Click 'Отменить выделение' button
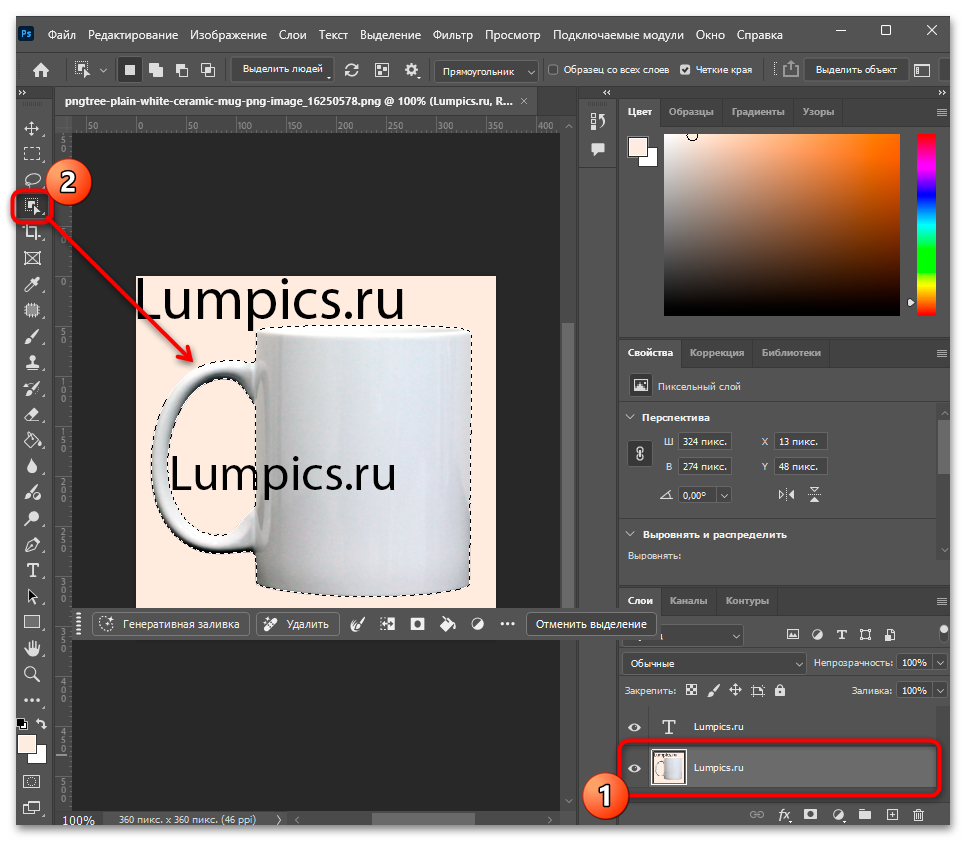 [x=591, y=624]
